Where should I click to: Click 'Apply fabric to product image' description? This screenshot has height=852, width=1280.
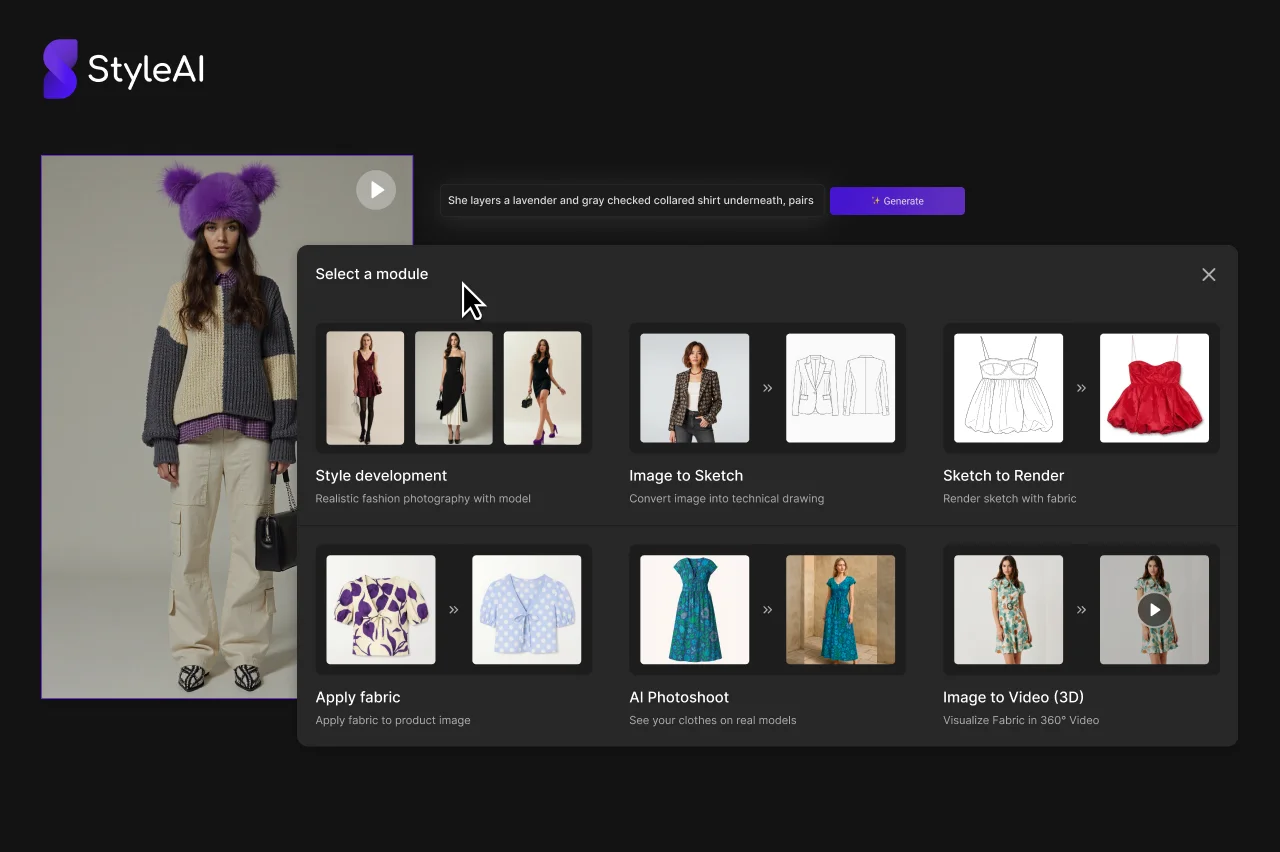[393, 720]
